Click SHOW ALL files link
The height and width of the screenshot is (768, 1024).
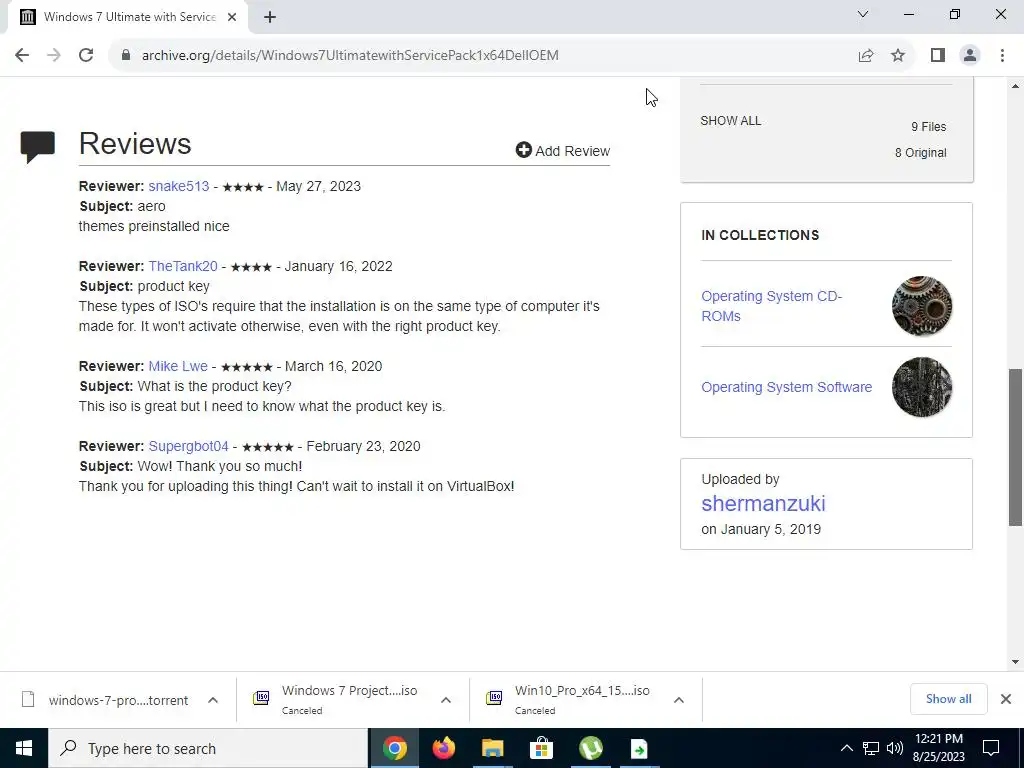point(730,121)
